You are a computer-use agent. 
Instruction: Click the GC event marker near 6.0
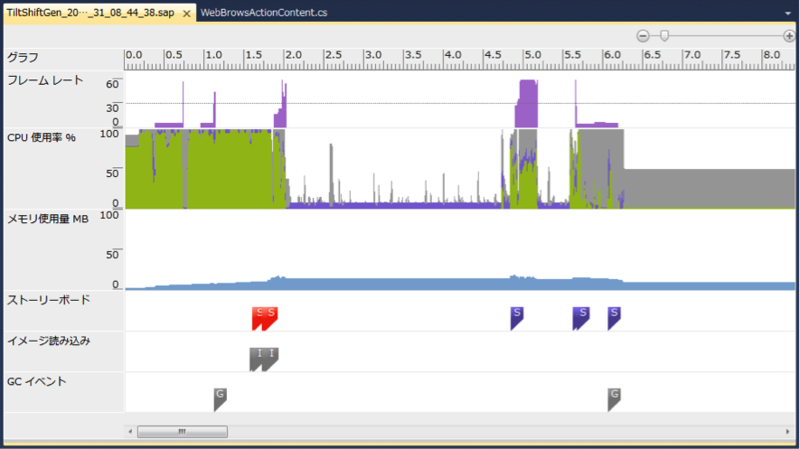point(614,400)
